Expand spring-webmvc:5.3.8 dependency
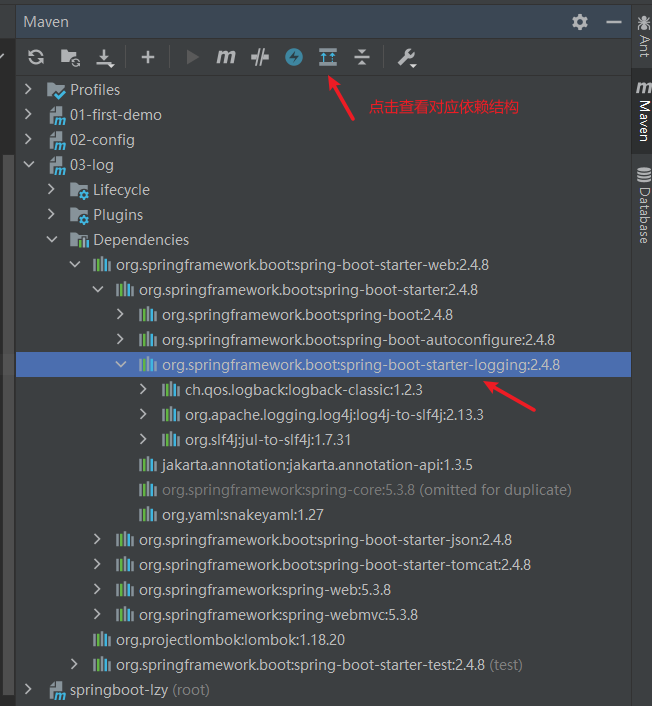Image resolution: width=652 pixels, height=706 pixels. pyautogui.click(x=97, y=614)
